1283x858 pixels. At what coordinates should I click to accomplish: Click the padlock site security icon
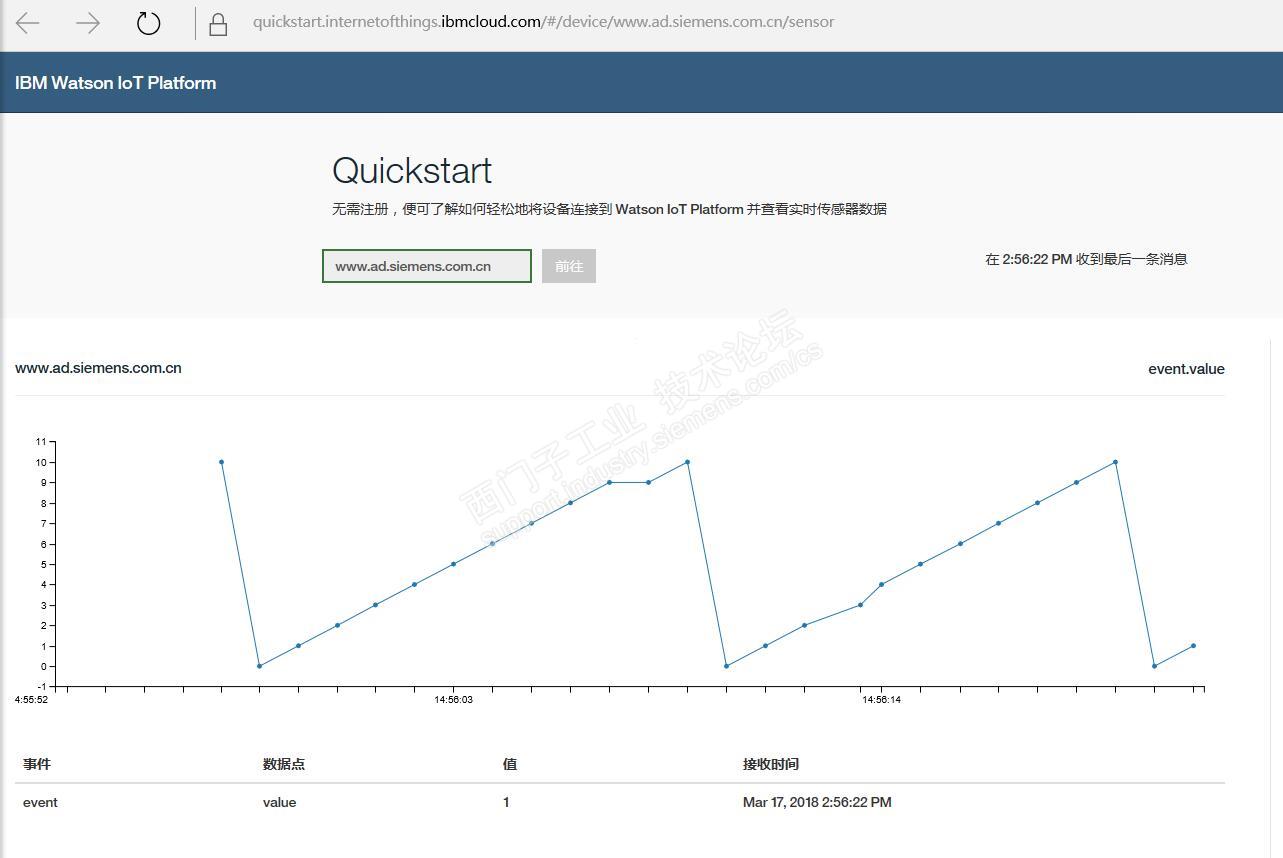(218, 25)
